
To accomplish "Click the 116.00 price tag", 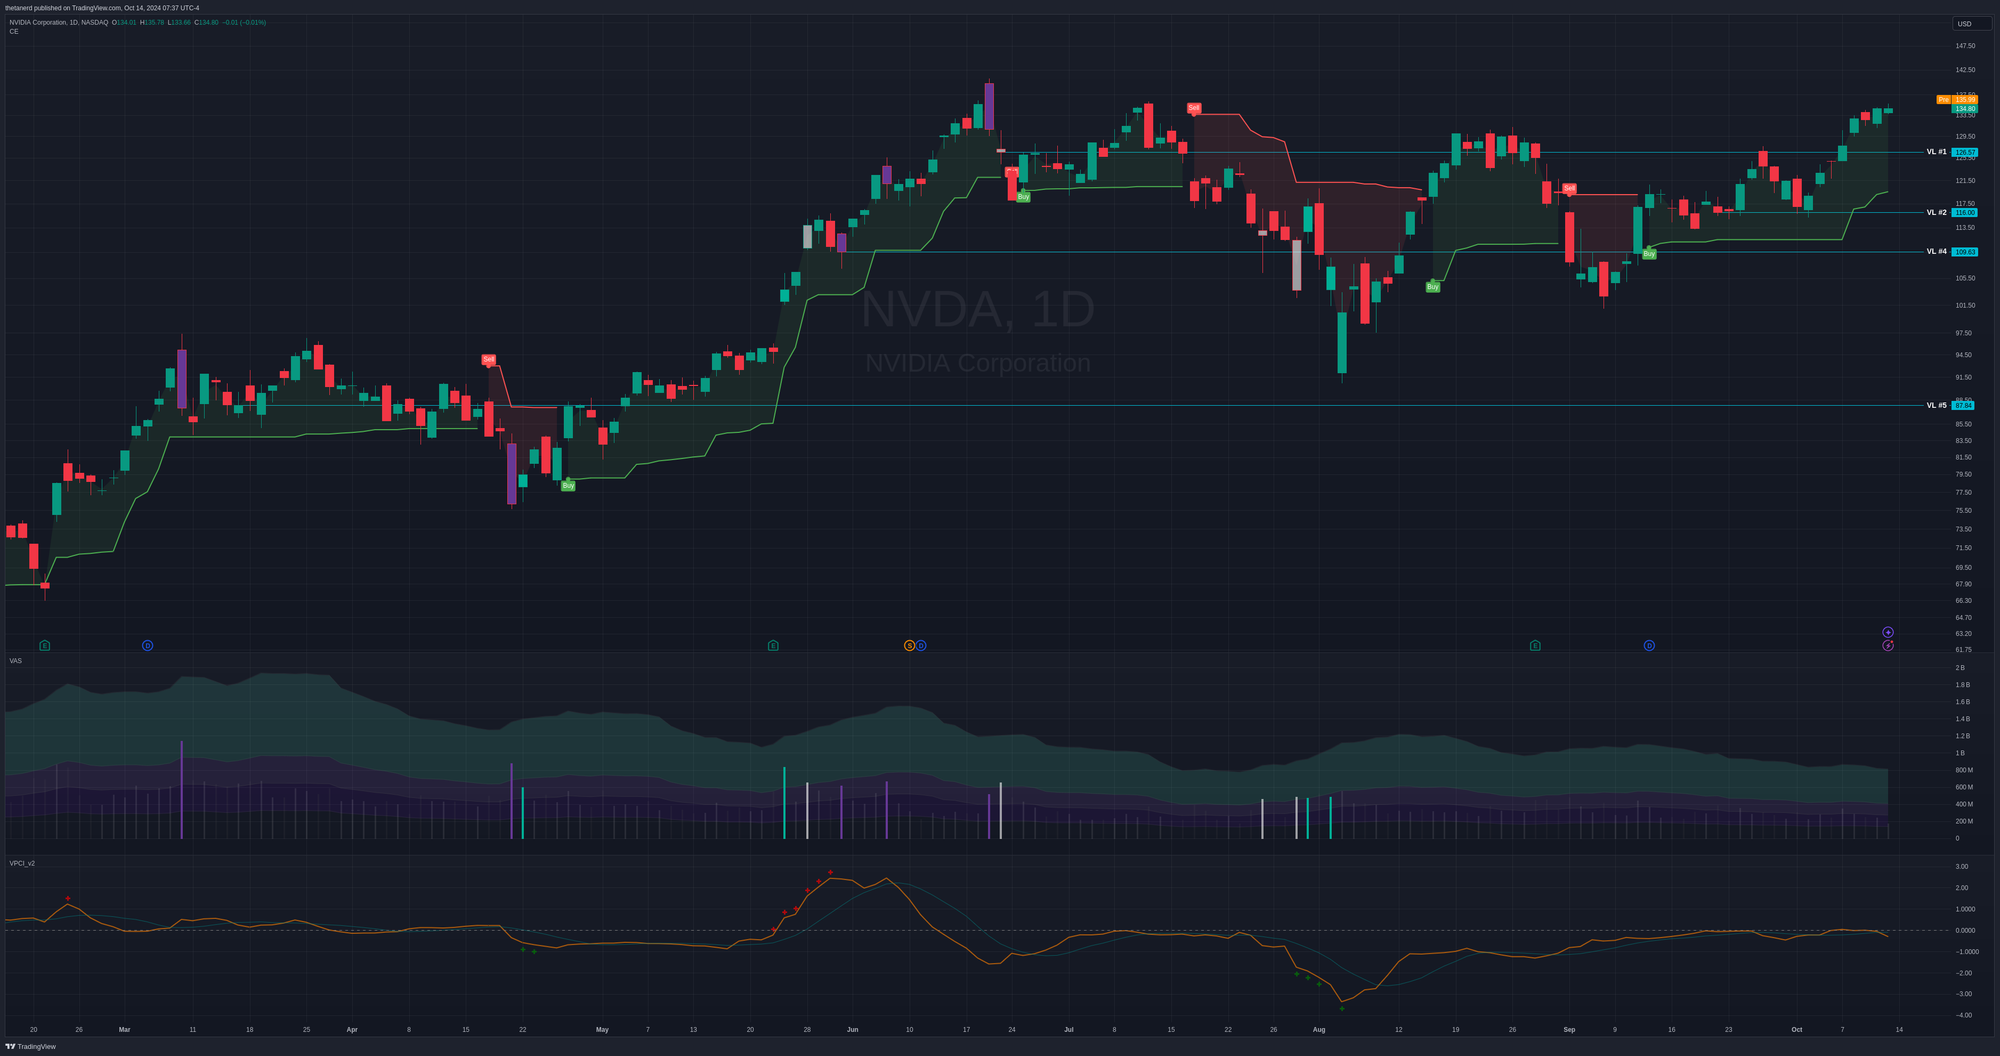I will point(1965,212).
